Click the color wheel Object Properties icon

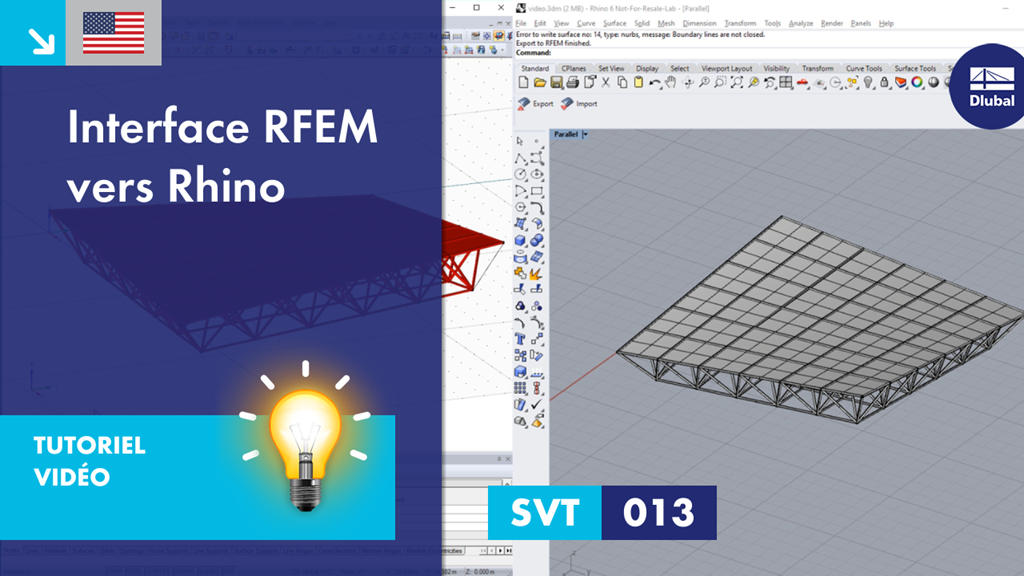tap(917, 83)
